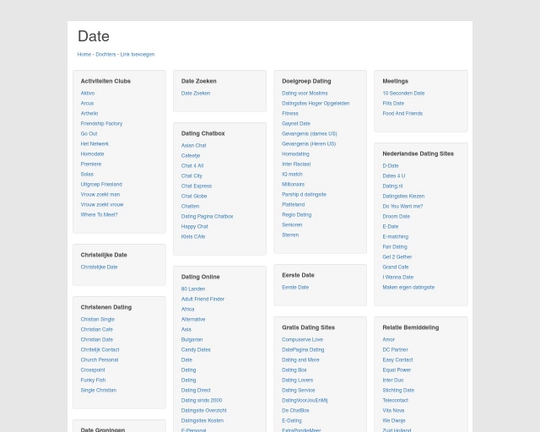540x432 pixels.
Task: Open the Compuserve Love link
Action: click(x=302, y=340)
